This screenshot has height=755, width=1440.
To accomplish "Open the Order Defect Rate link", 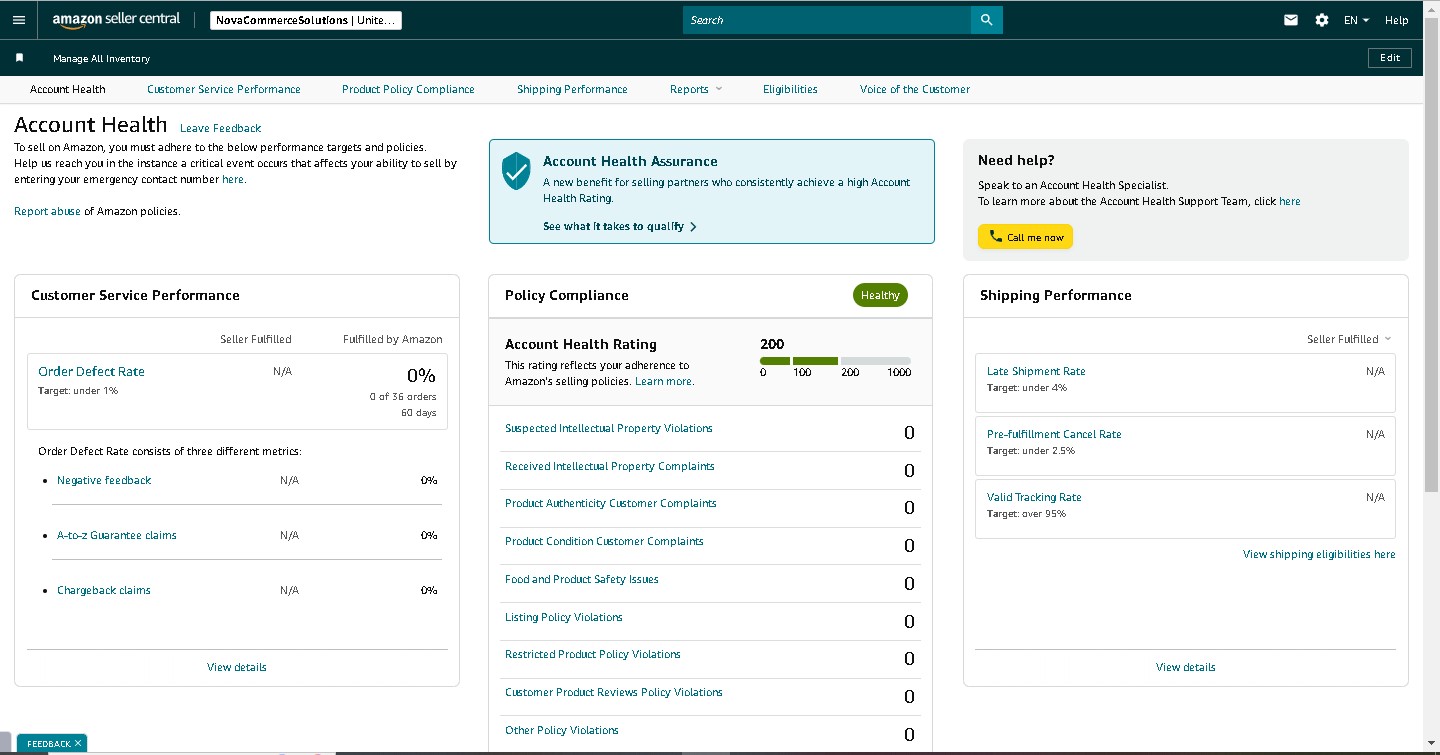I will coord(91,371).
